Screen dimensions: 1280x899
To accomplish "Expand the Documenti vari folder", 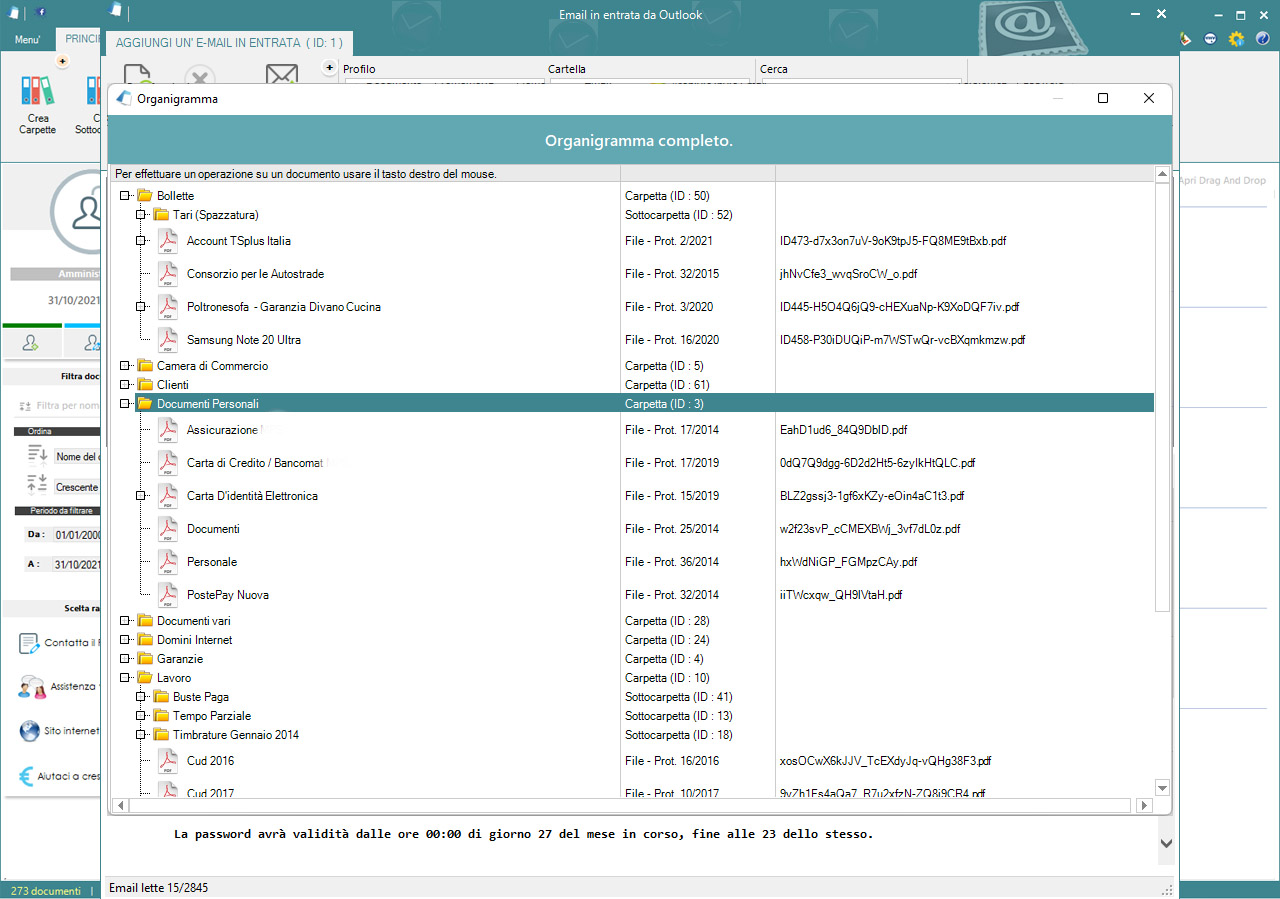I will tap(125, 621).
